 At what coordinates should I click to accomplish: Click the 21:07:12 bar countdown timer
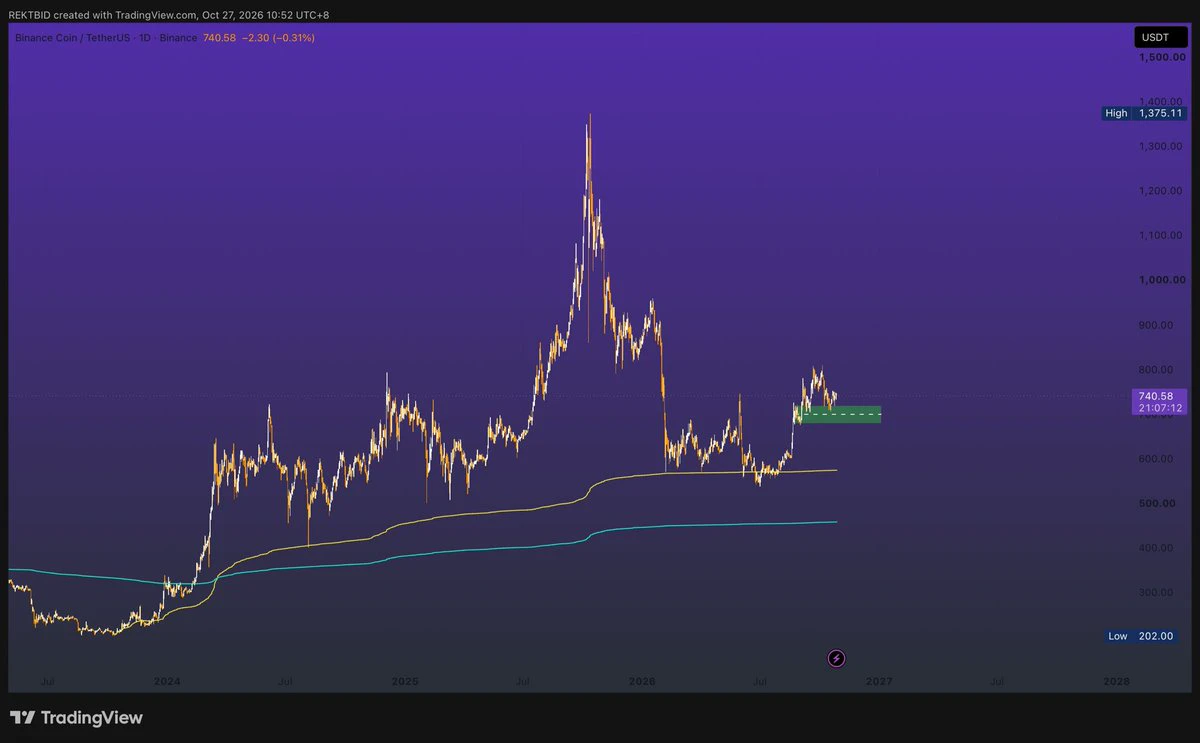(x=1158, y=408)
